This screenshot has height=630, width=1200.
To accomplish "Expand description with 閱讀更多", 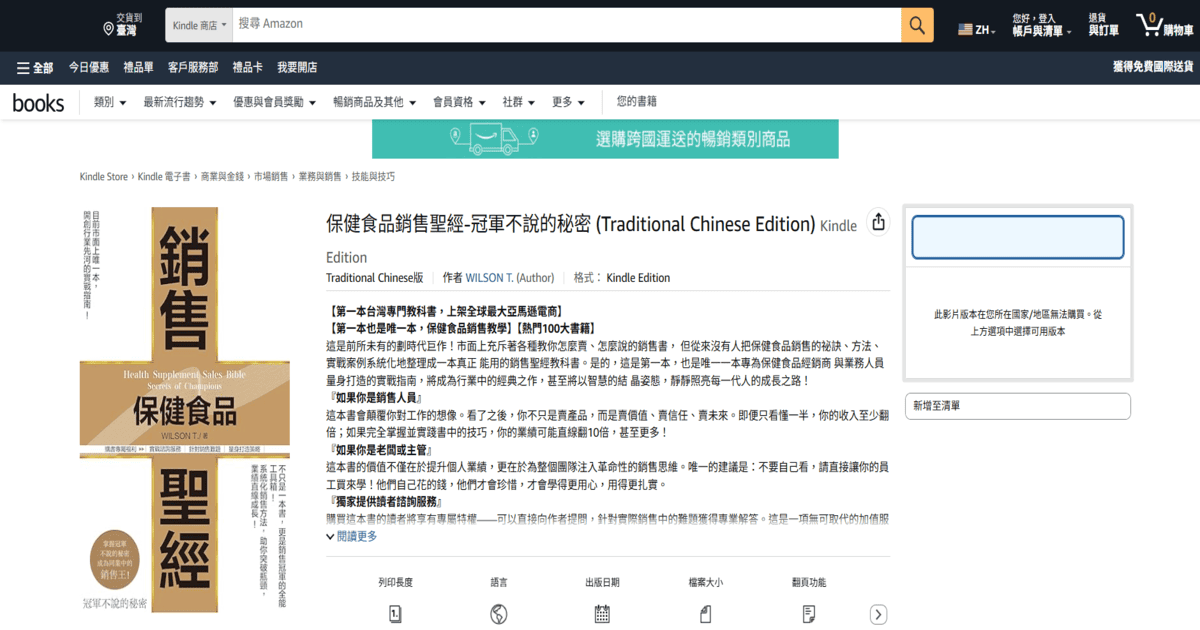I will pyautogui.click(x=351, y=537).
